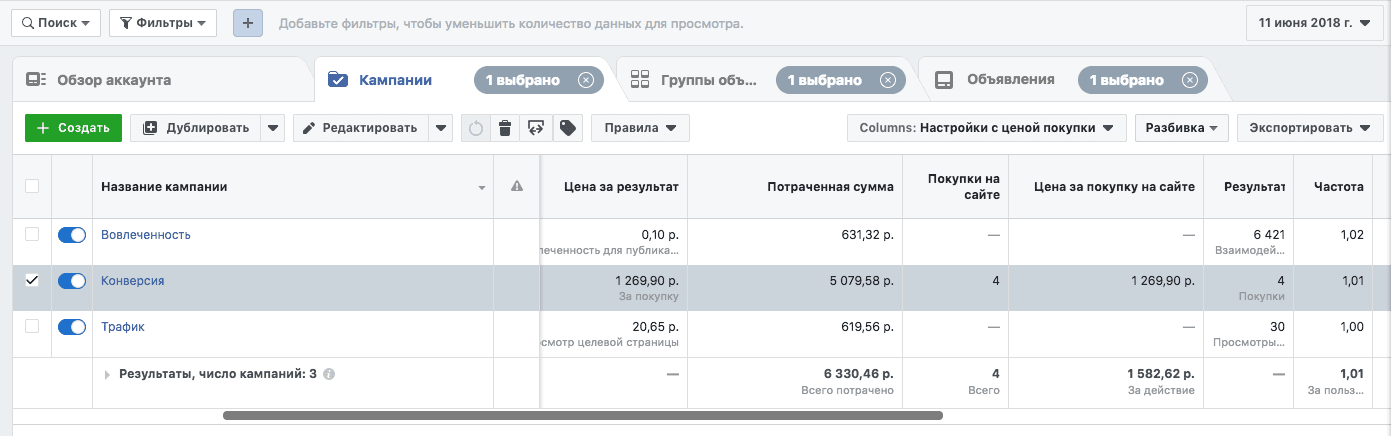Switch to the Обзор аккаунта tab
1391x436 pixels.
point(113,80)
